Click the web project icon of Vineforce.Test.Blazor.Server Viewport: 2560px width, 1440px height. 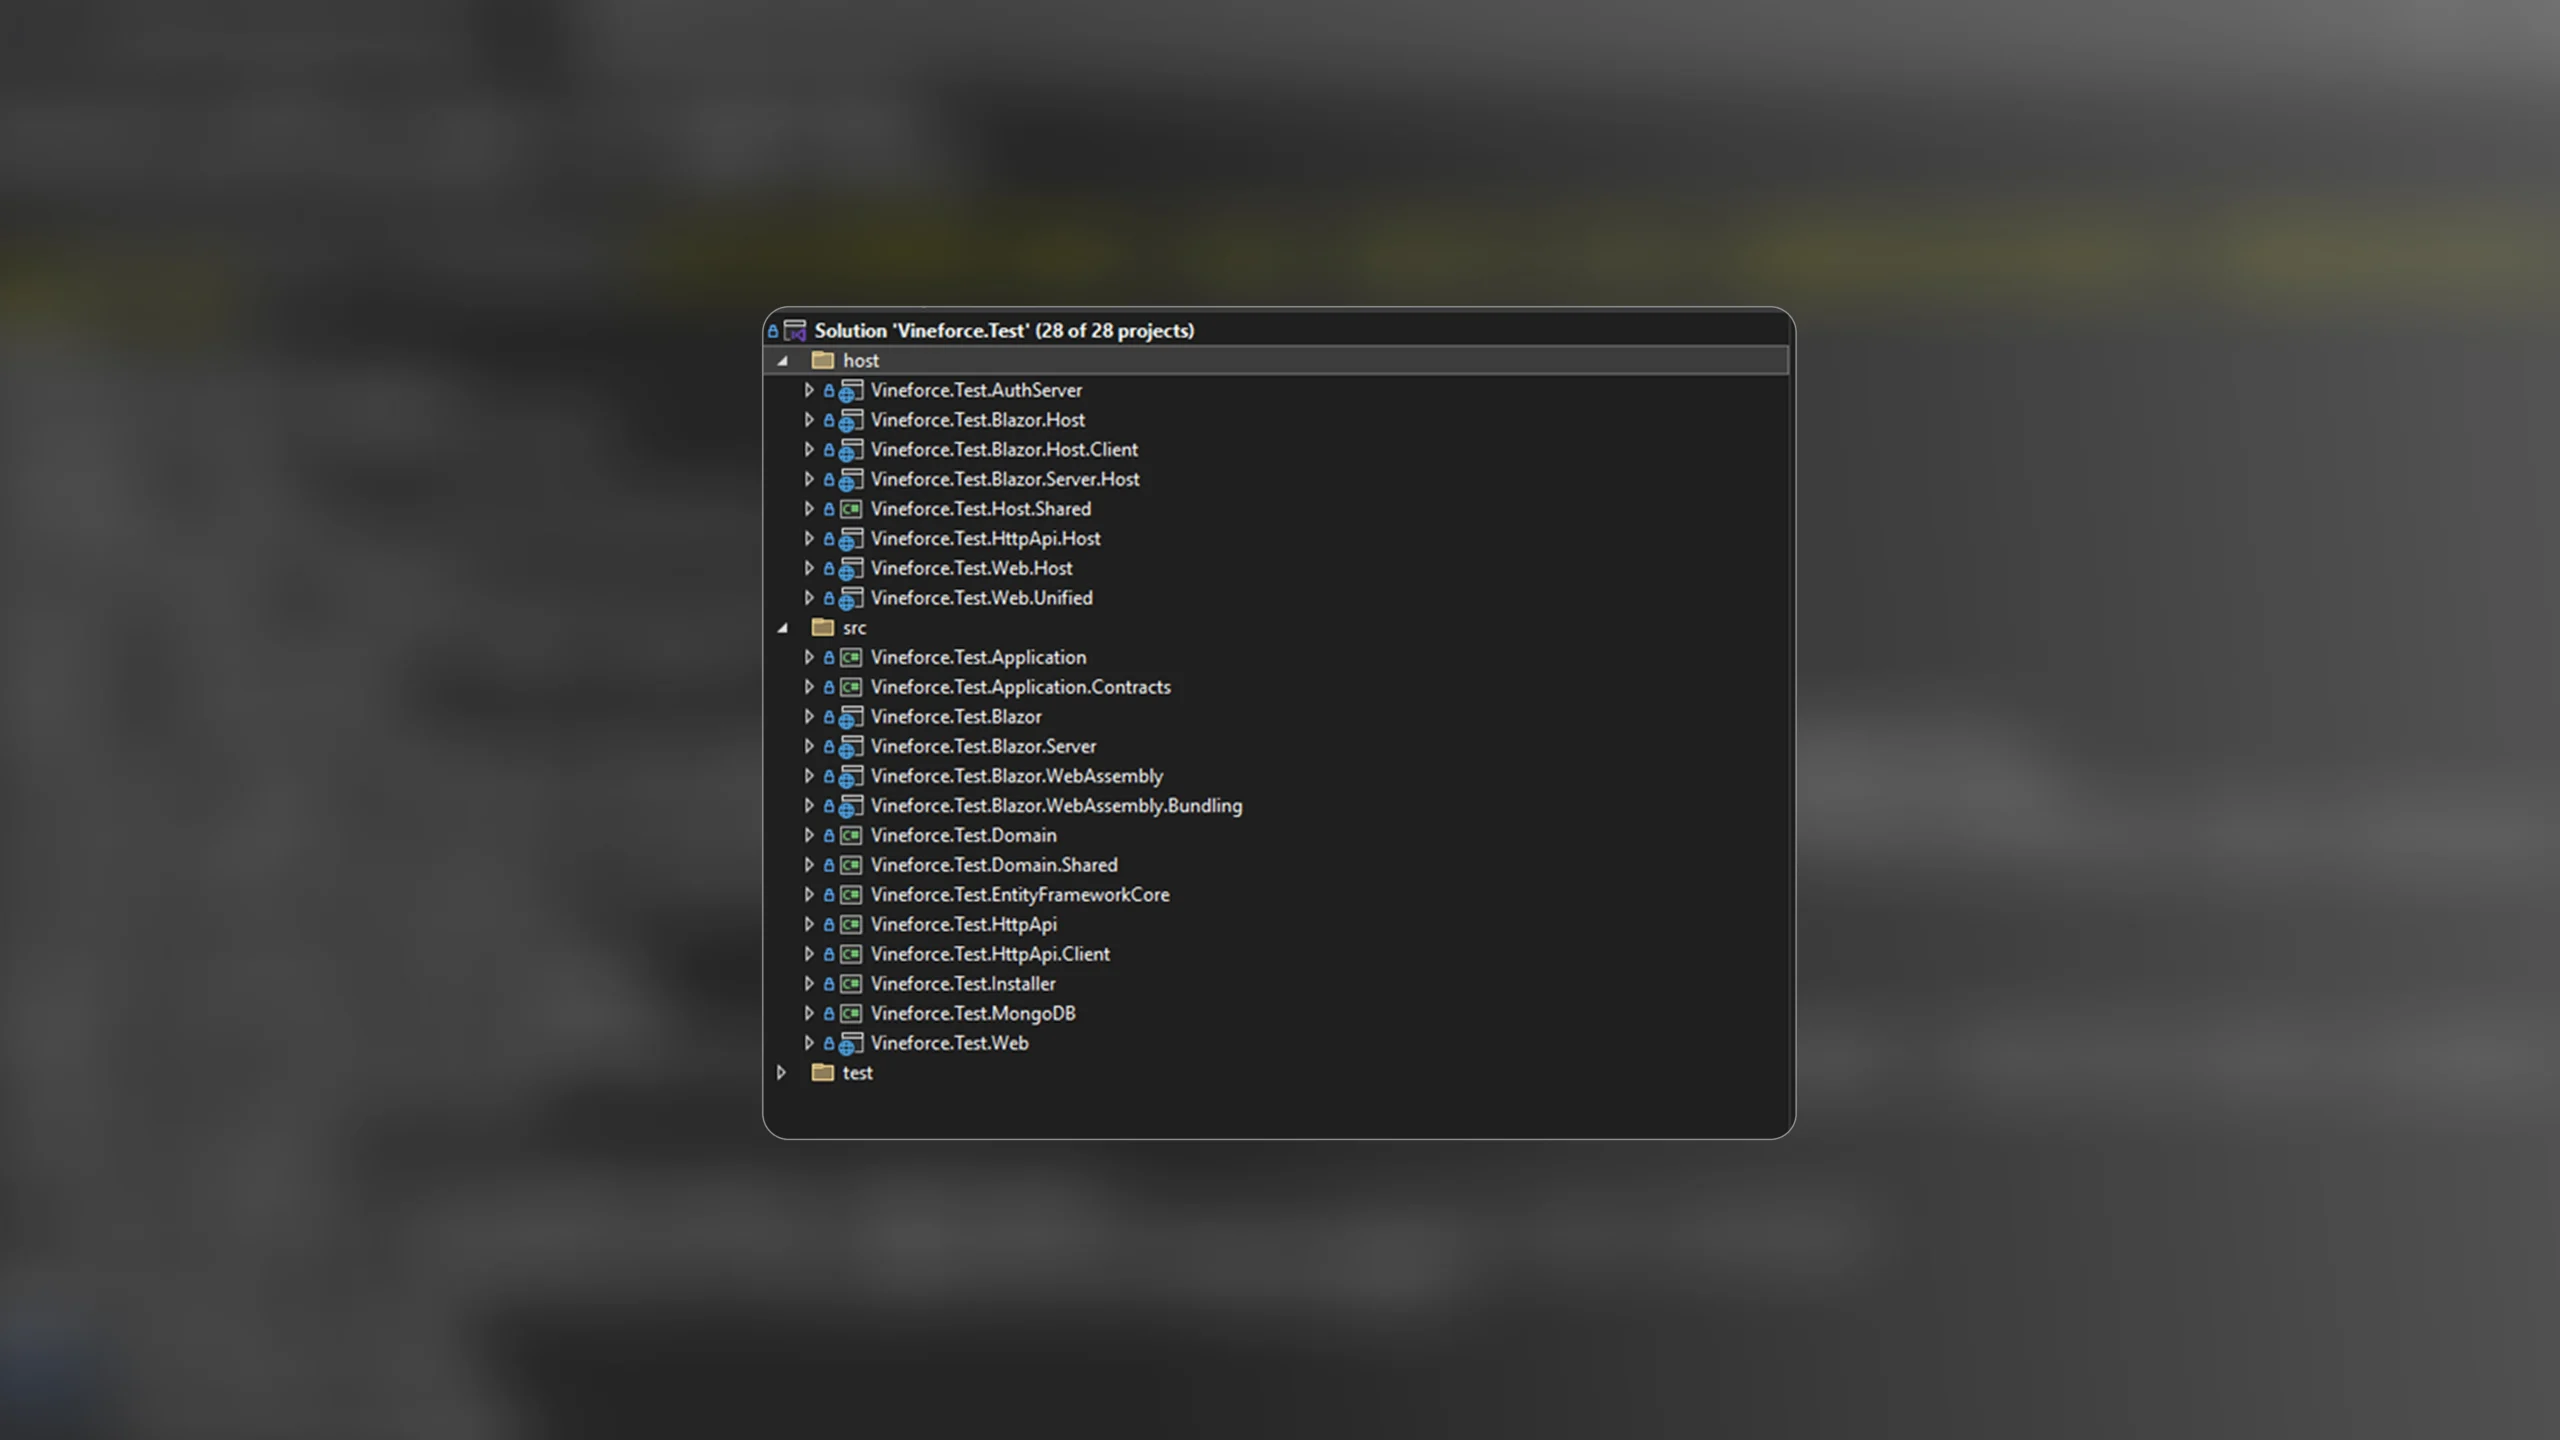point(851,747)
